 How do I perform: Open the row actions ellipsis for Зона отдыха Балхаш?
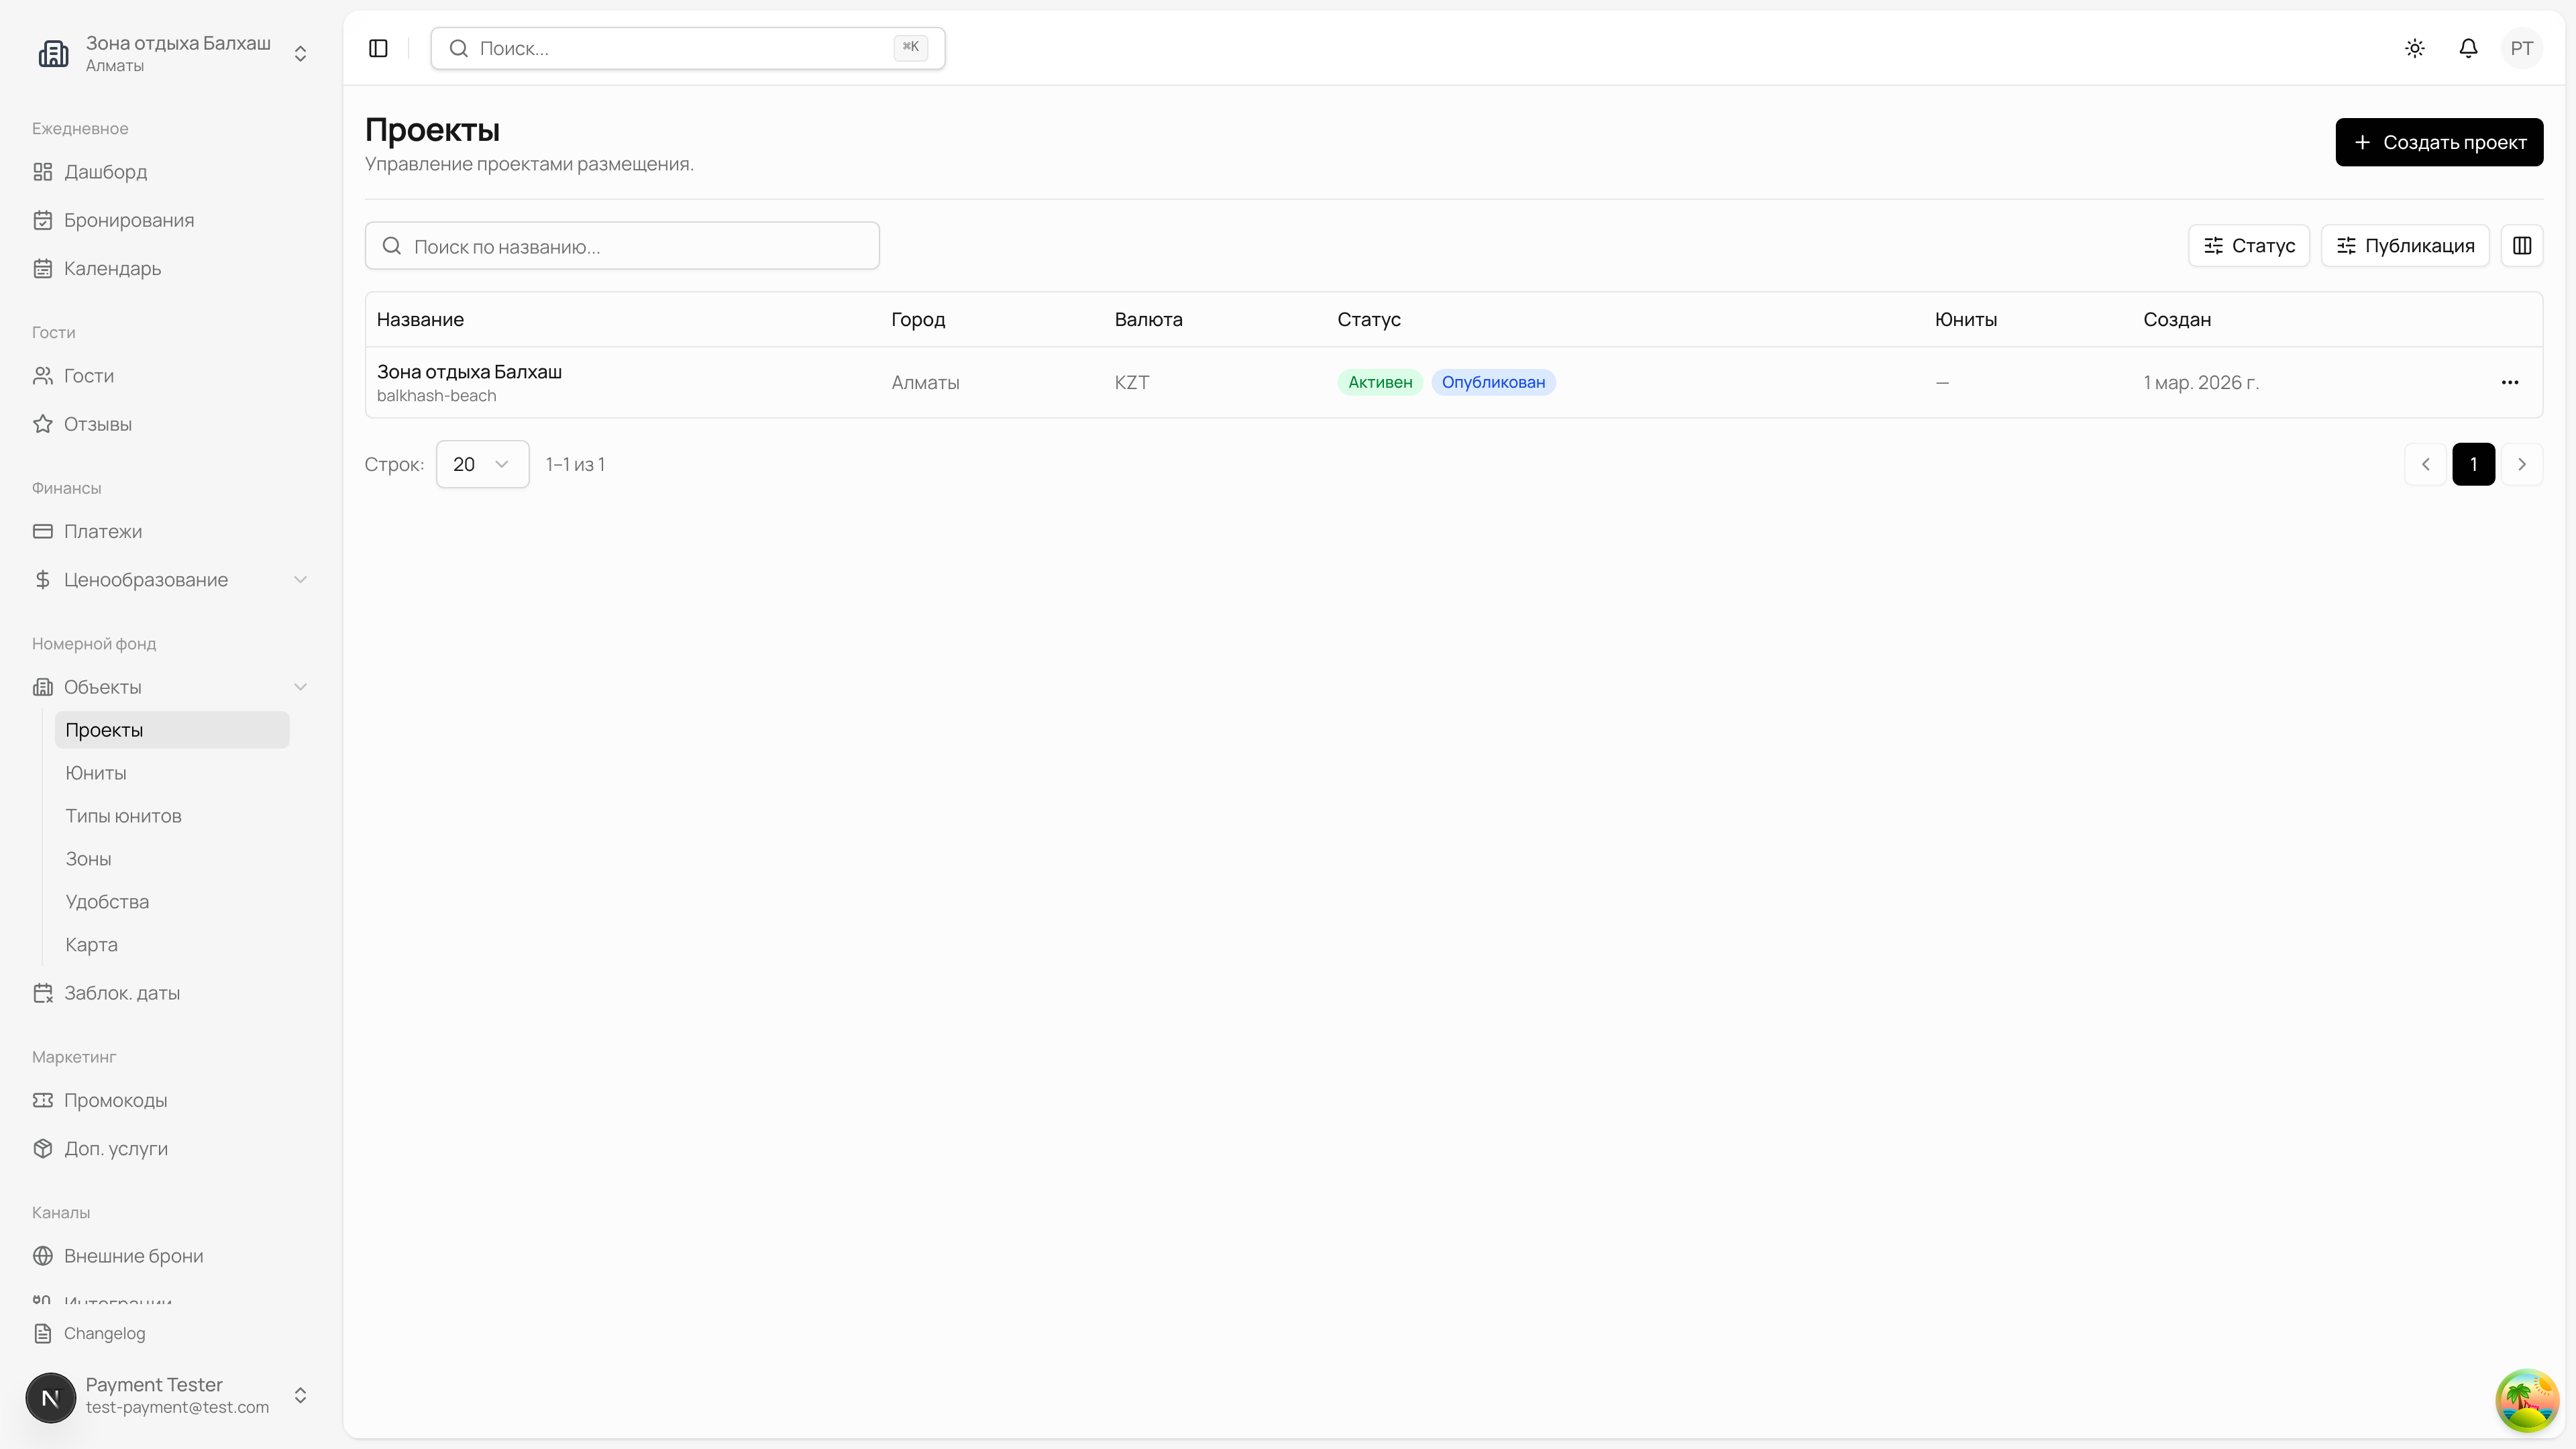pos(2510,382)
